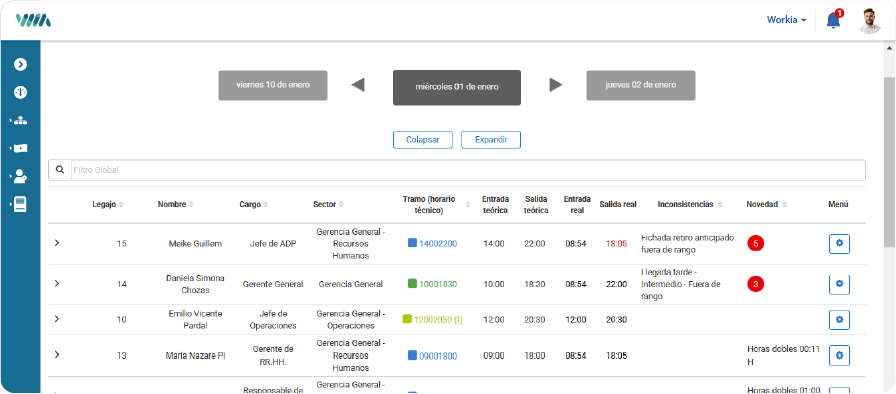Open gear menu for Meike Guillem

tap(839, 243)
